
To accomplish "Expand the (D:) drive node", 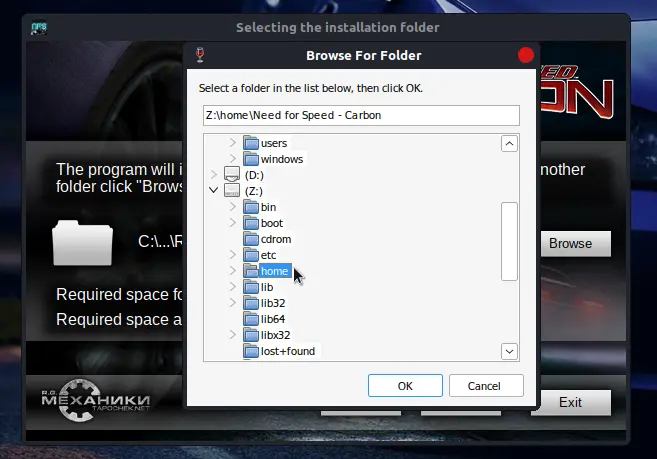I will pyautogui.click(x=214, y=174).
